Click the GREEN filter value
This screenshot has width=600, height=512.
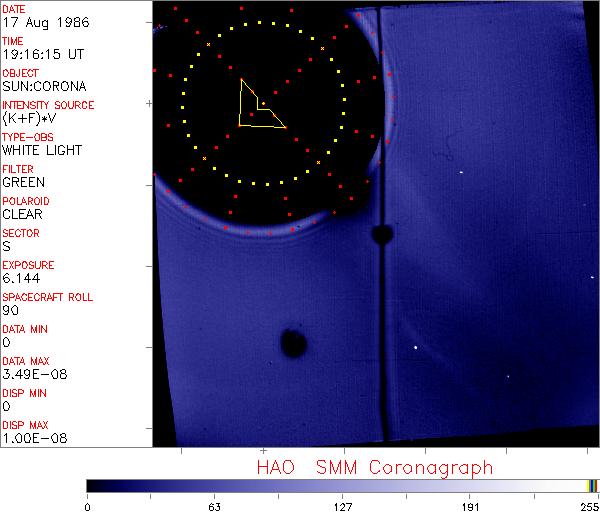(x=23, y=182)
